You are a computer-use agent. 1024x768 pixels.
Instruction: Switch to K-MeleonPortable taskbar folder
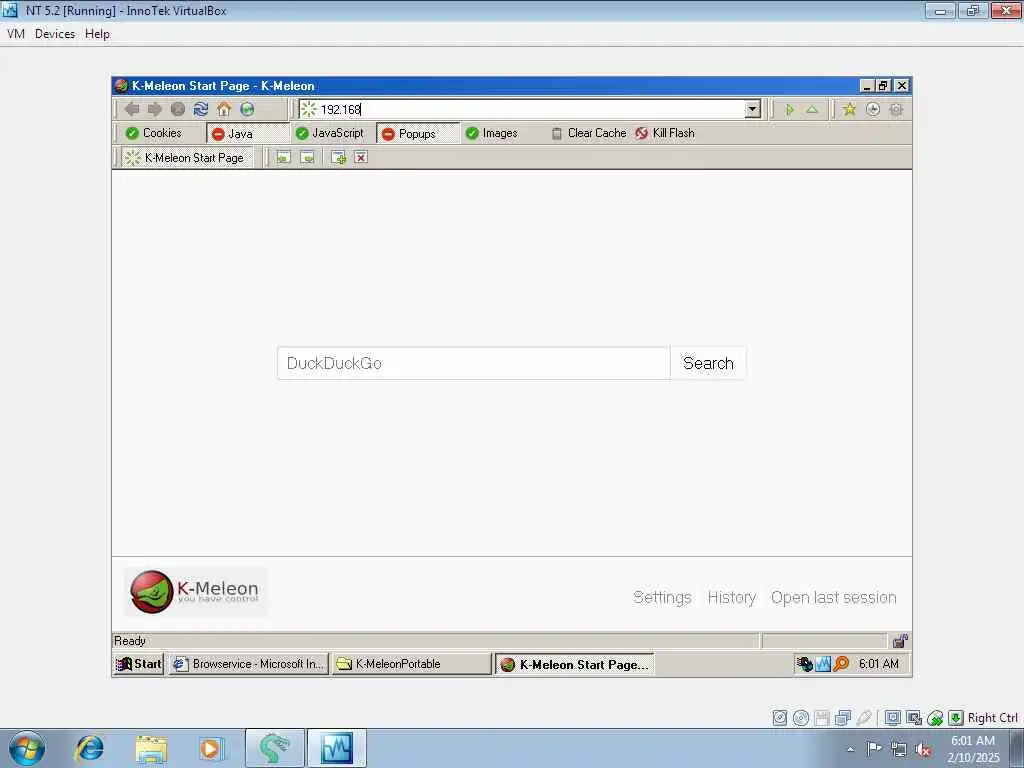coord(411,664)
